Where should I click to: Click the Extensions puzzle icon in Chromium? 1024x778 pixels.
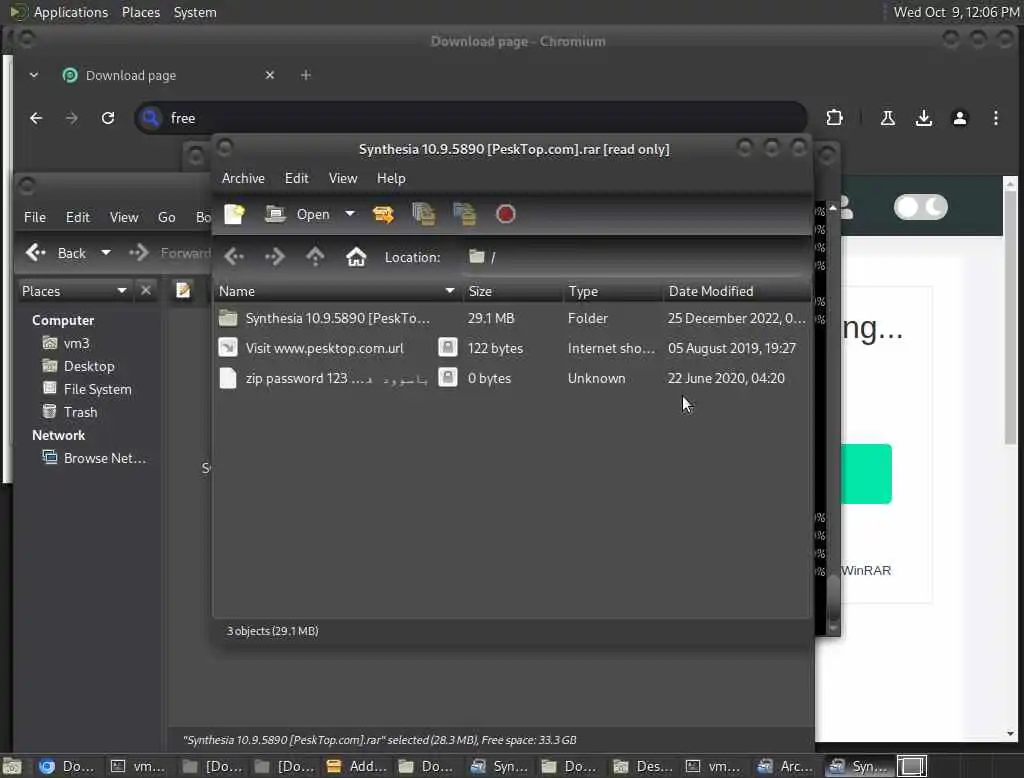coord(834,118)
